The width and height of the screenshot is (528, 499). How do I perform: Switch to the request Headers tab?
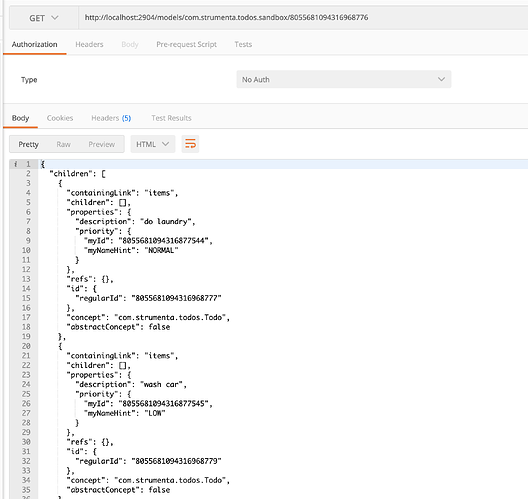coord(89,44)
